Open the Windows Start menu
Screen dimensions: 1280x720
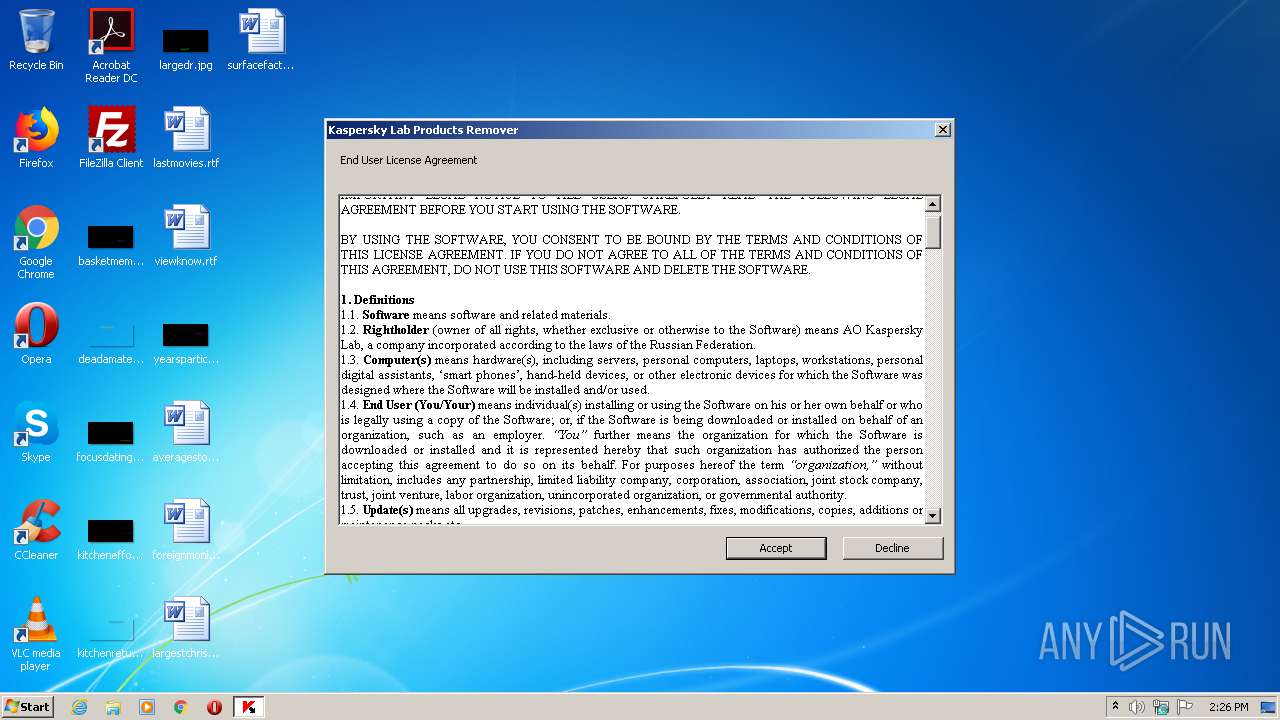[x=28, y=706]
